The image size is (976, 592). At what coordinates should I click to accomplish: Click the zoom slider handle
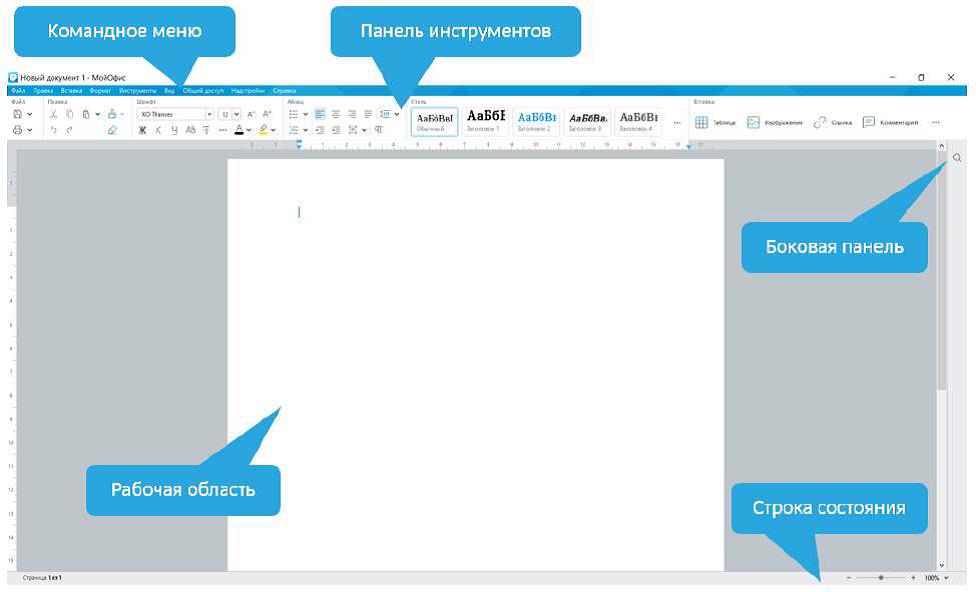(881, 578)
